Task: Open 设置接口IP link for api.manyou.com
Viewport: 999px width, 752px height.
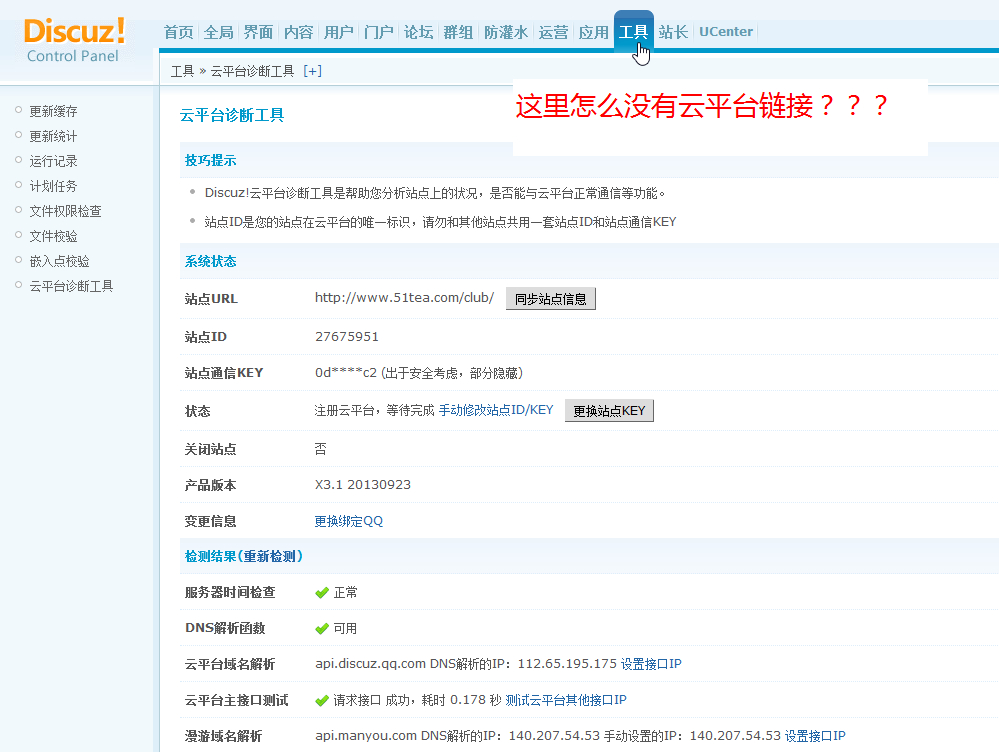Action: tap(815, 736)
